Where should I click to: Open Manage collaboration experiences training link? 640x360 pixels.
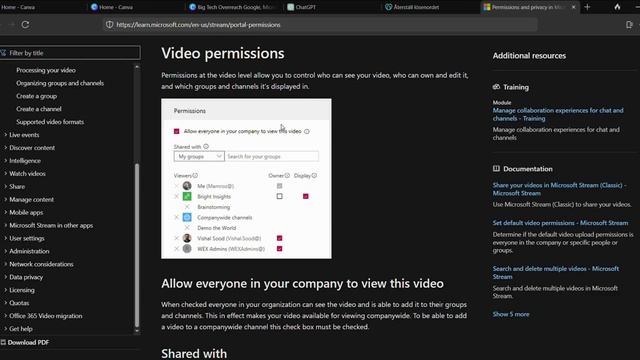click(x=558, y=114)
